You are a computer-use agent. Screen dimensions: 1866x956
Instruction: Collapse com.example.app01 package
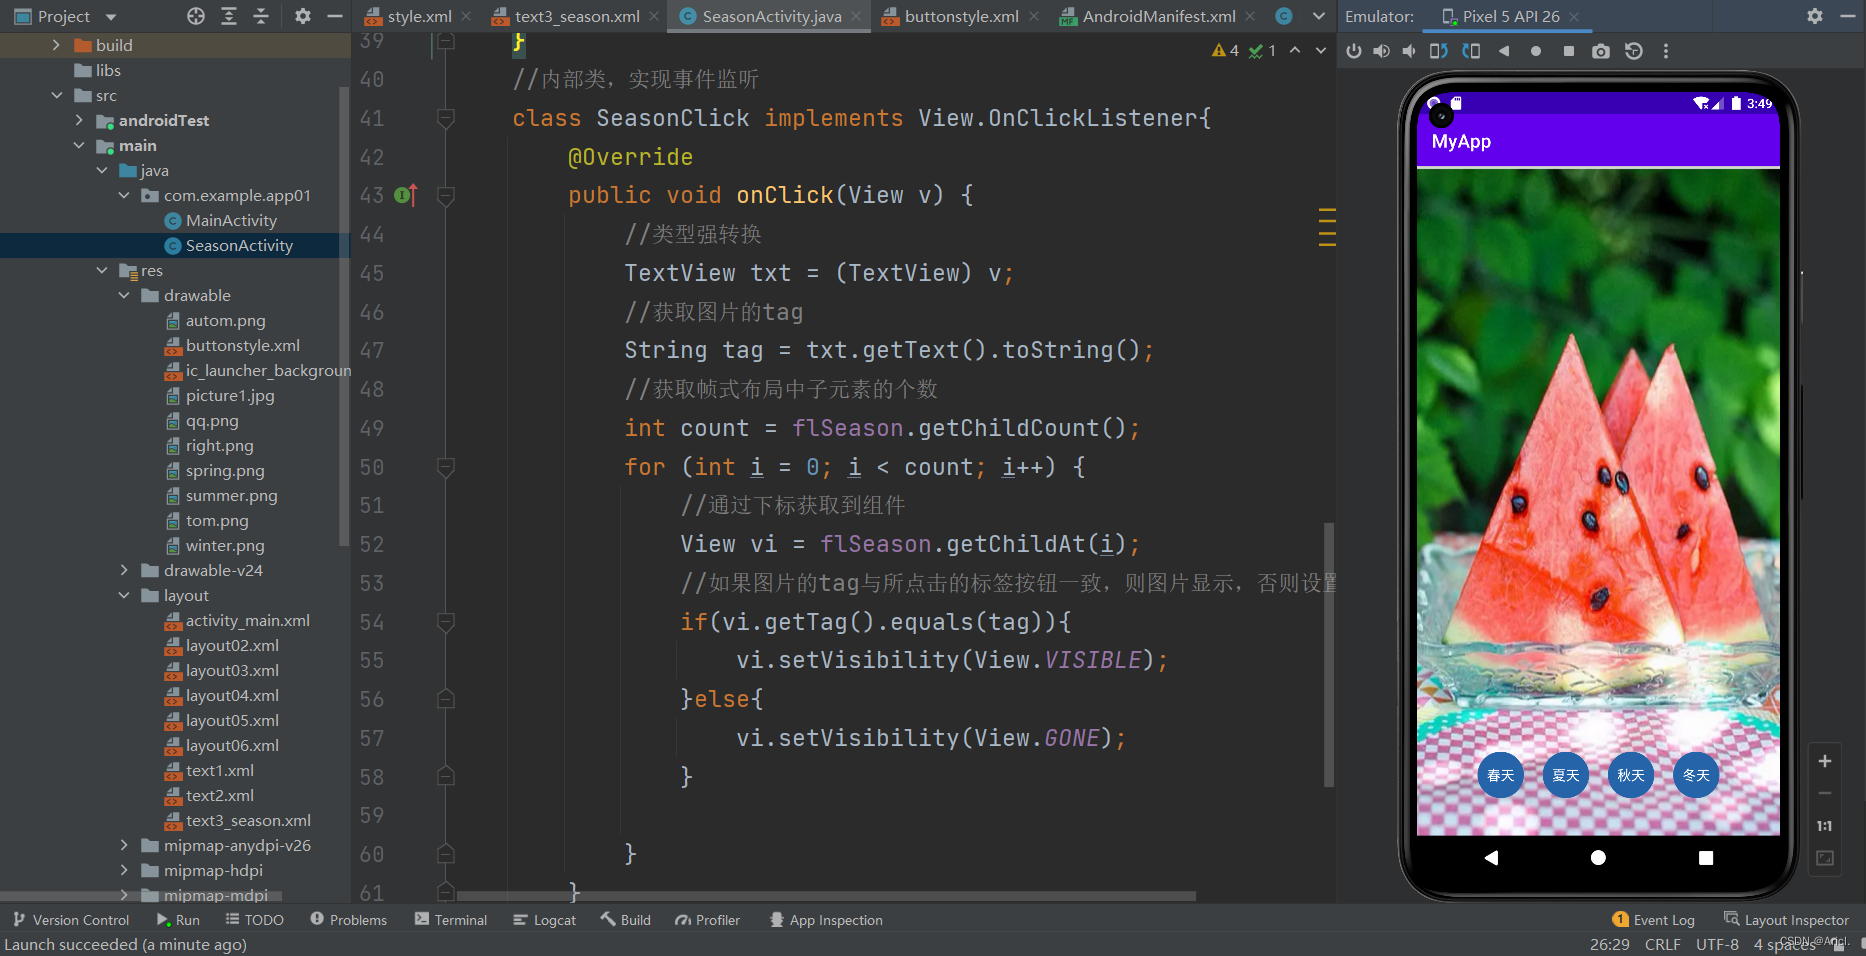coord(124,195)
